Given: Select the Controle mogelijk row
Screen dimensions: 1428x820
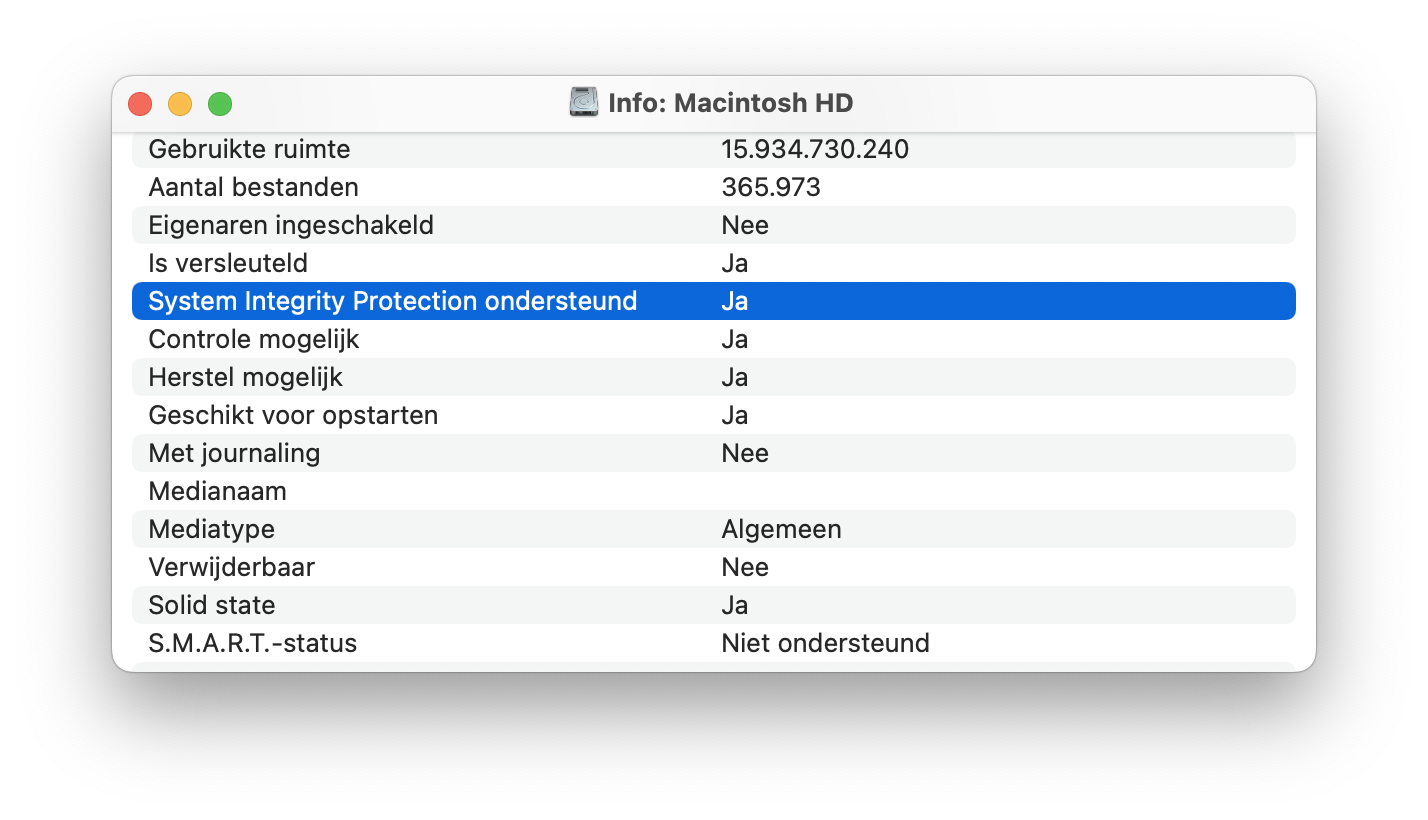Looking at the screenshot, I should pyautogui.click(x=714, y=339).
